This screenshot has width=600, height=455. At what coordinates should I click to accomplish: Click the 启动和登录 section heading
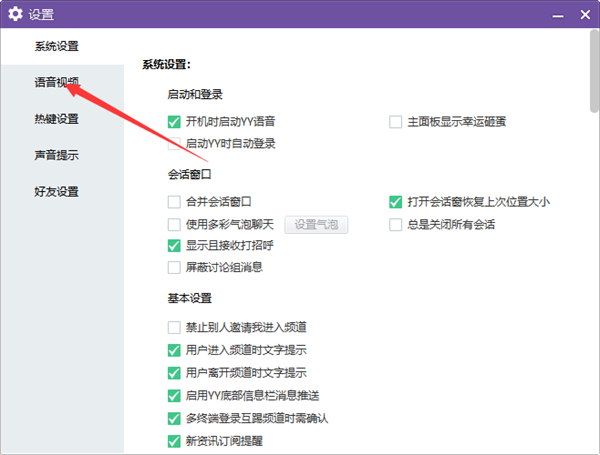195,94
